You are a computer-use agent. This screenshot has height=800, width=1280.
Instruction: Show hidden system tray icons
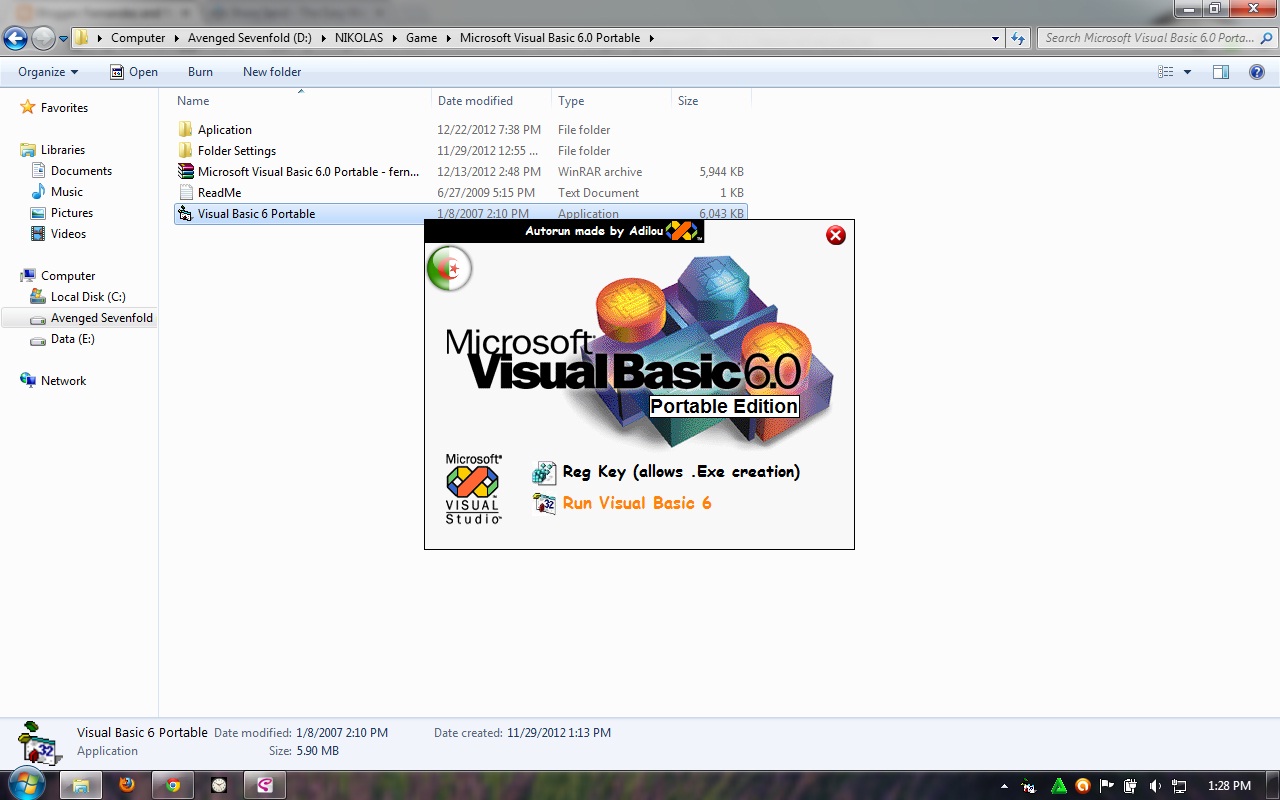click(1005, 786)
